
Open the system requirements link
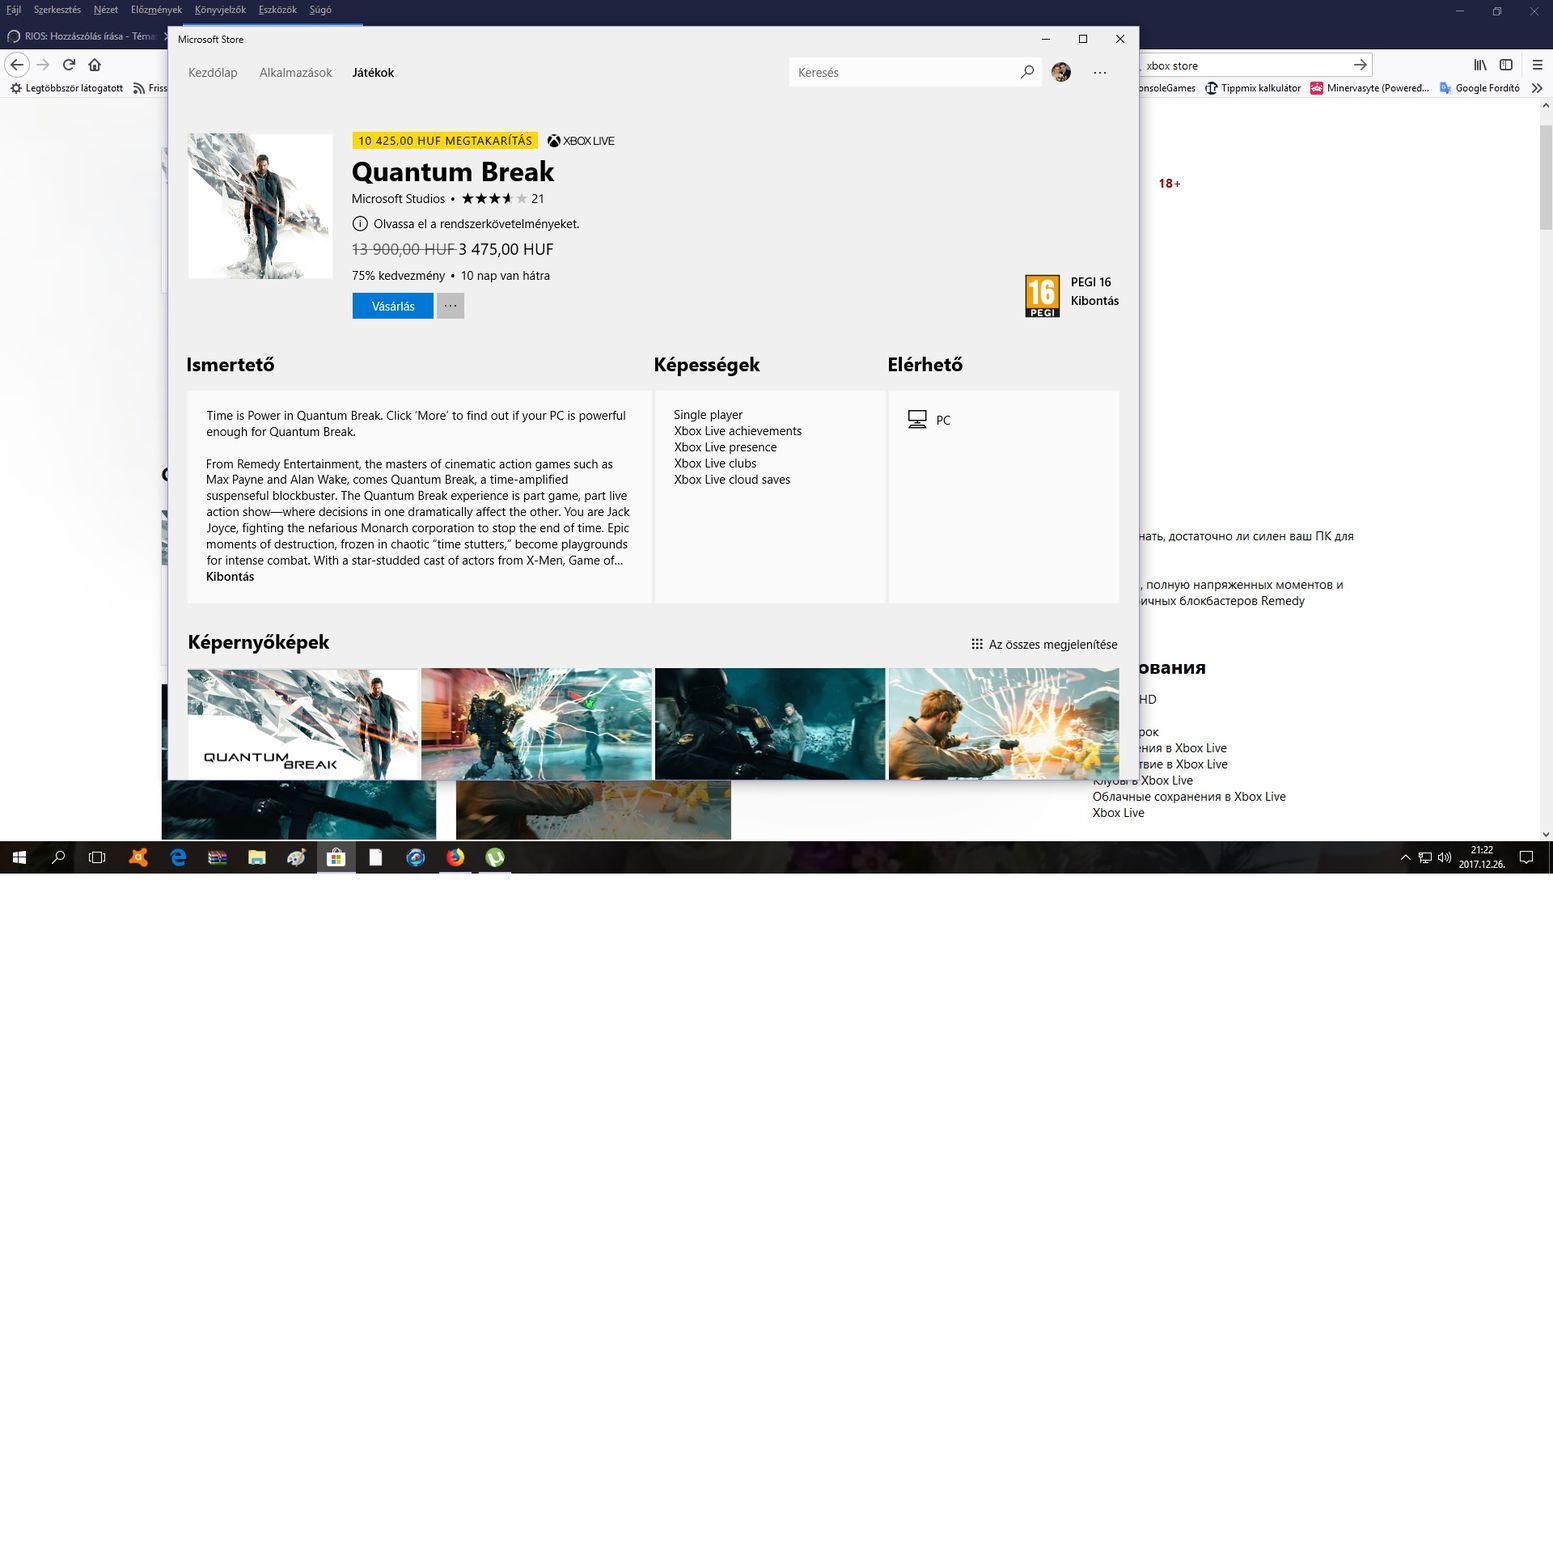click(476, 224)
